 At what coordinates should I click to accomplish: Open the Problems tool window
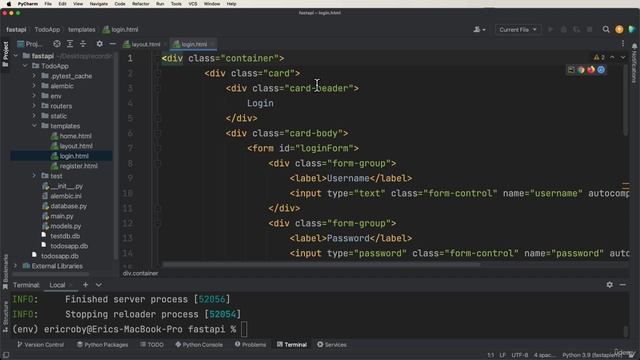pos(250,344)
